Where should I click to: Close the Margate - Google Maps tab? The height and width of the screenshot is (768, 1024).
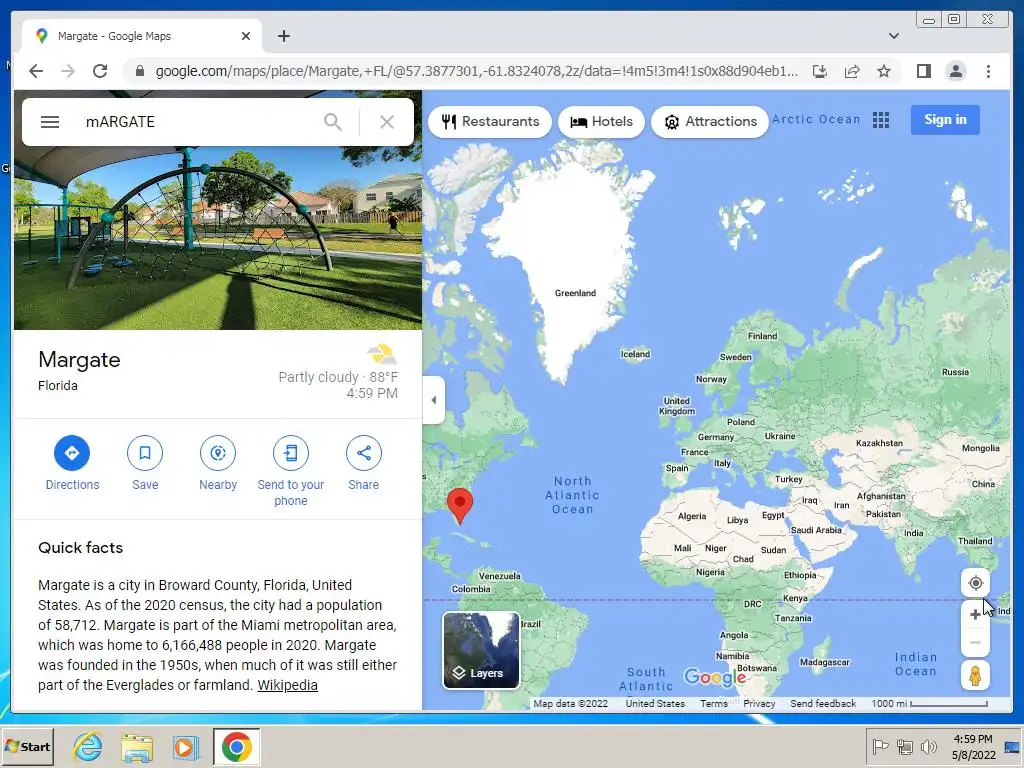[x=246, y=36]
